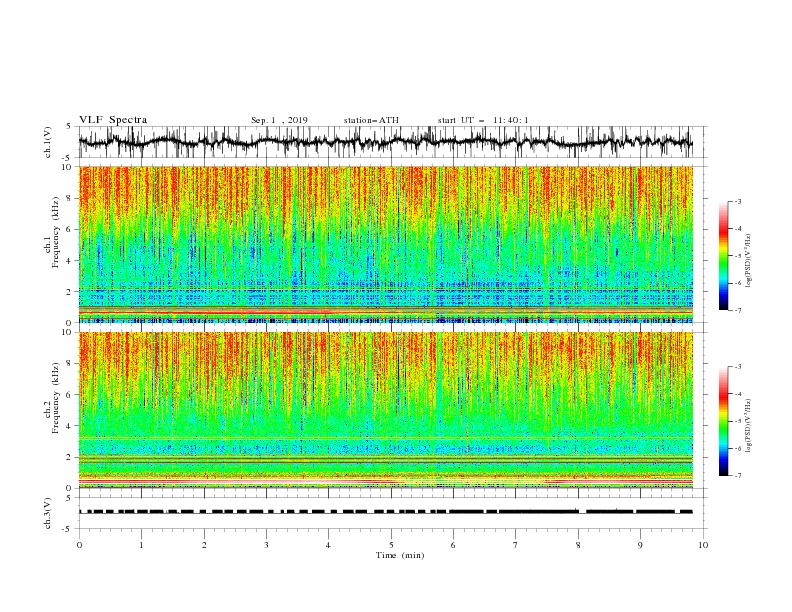Click the ch.2 frequency tick label "8"
This screenshot has width=792, height=612.
71,364
